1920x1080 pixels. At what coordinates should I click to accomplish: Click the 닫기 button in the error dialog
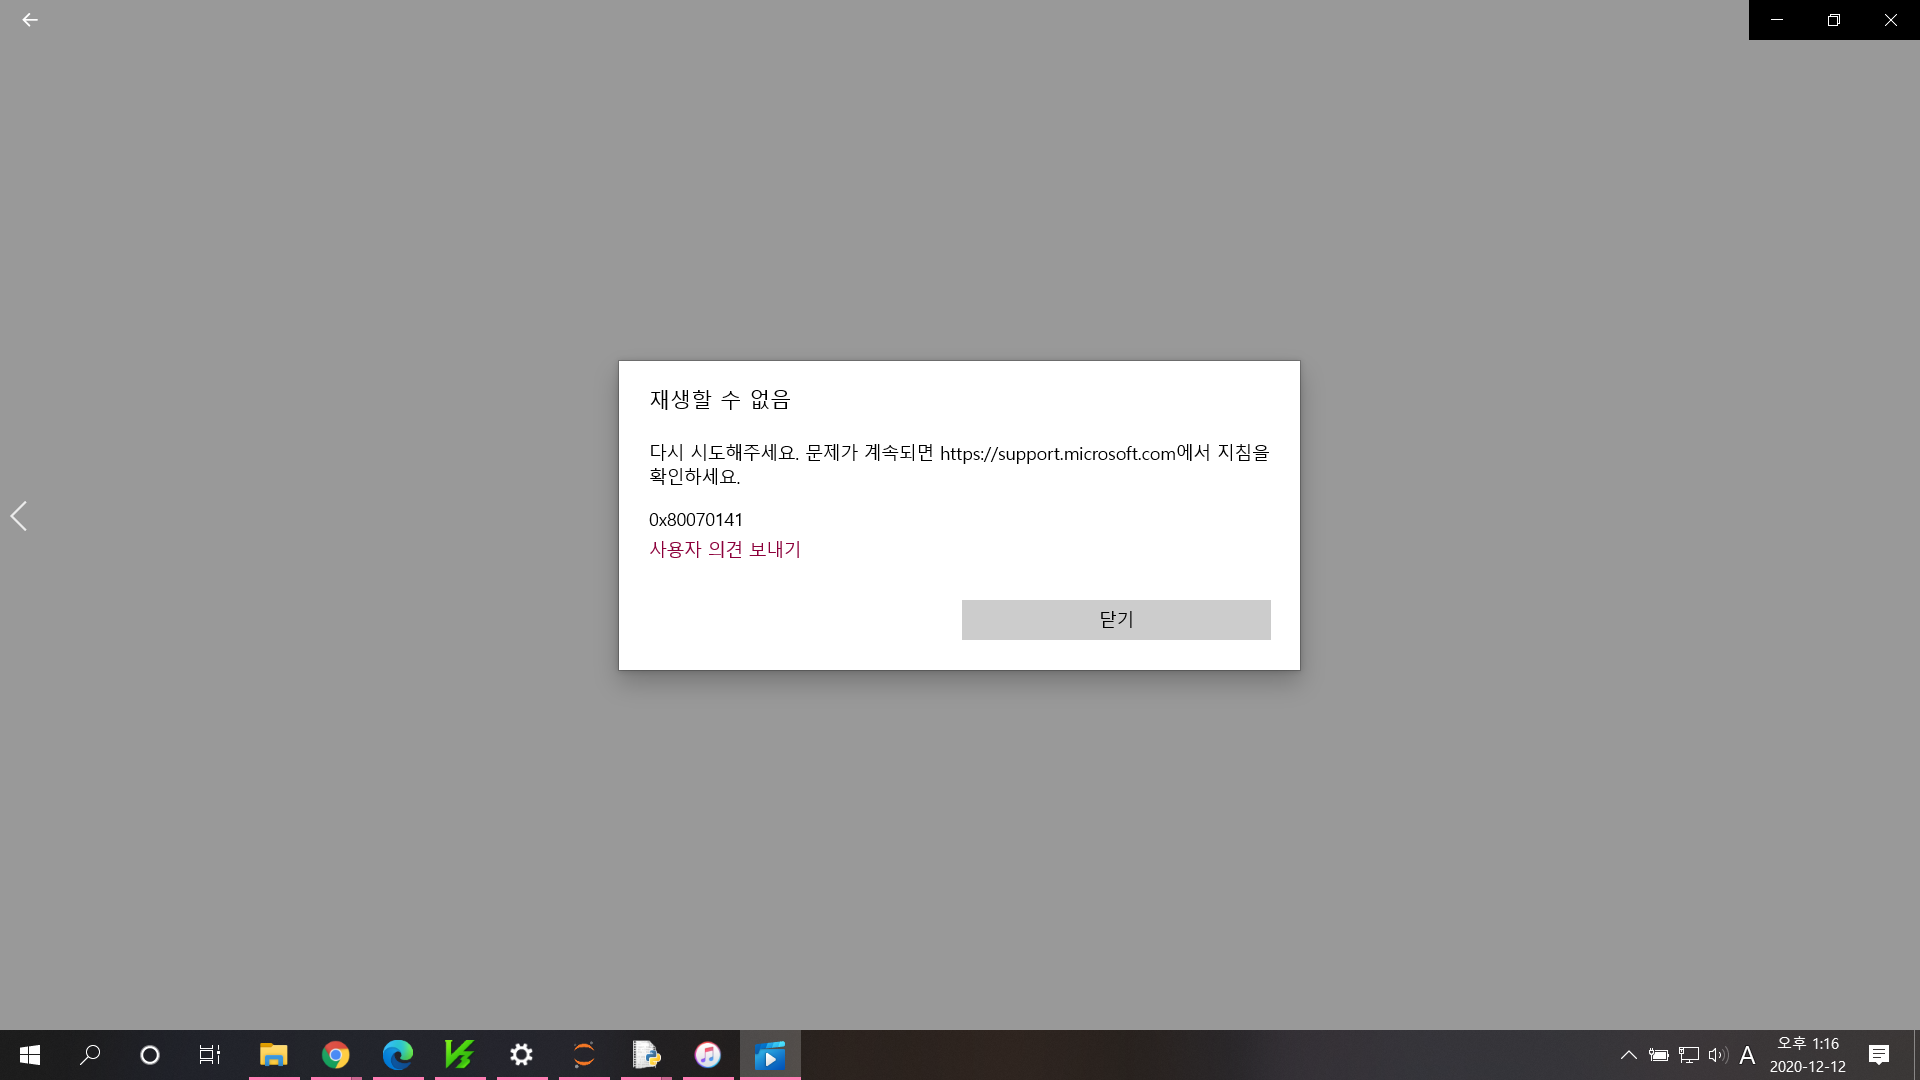point(1116,620)
